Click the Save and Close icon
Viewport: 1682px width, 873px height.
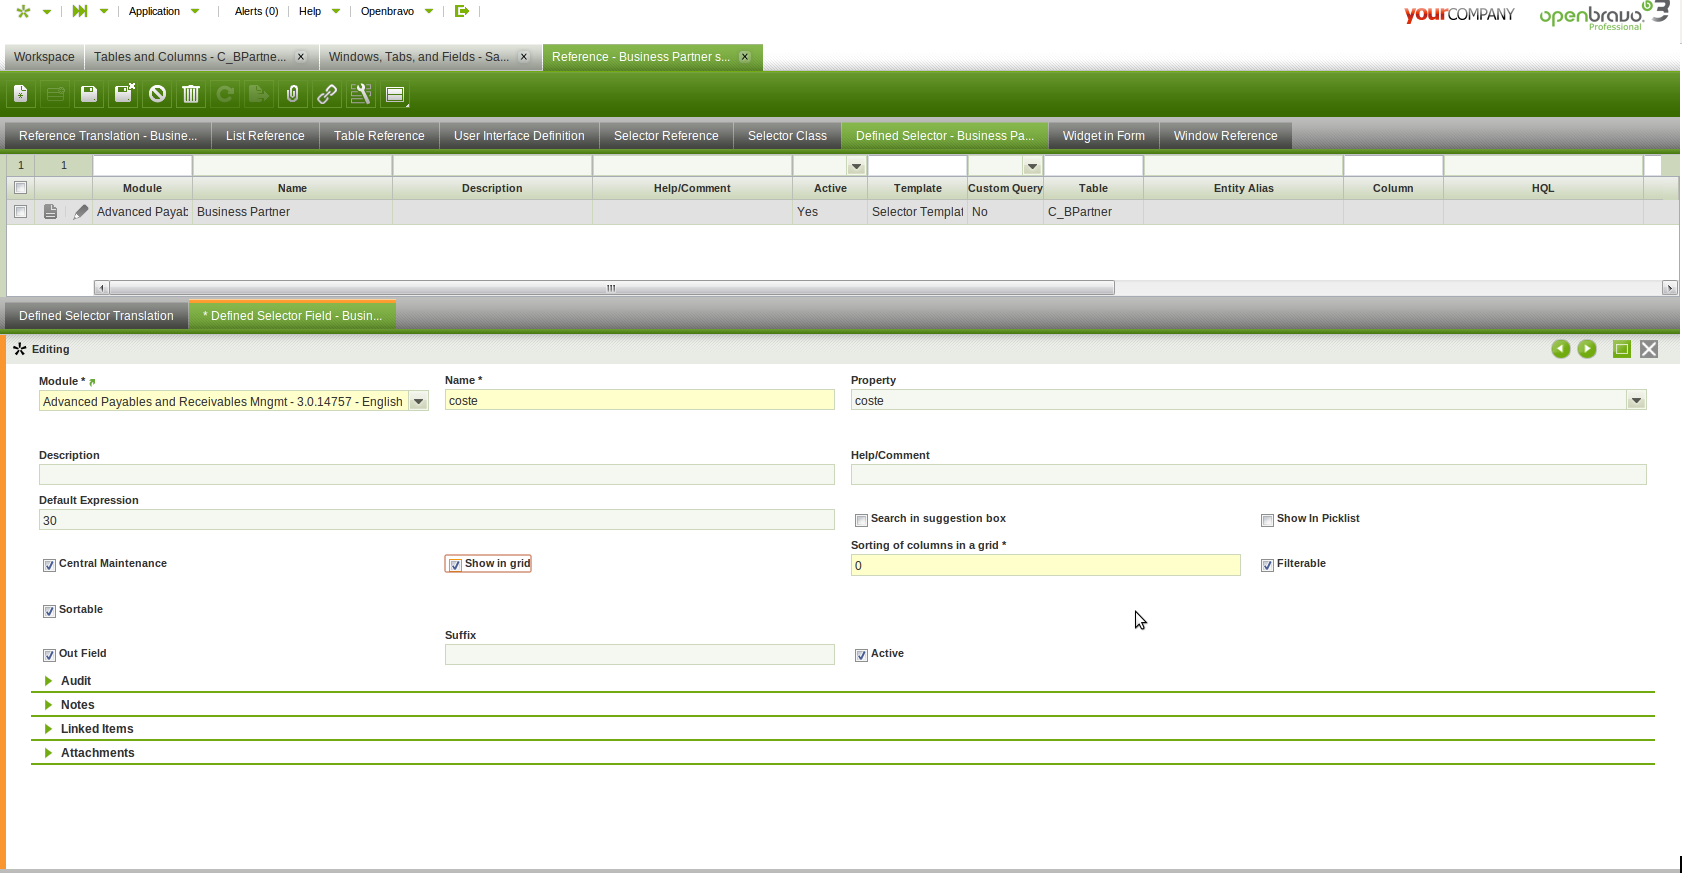pyautogui.click(x=124, y=94)
